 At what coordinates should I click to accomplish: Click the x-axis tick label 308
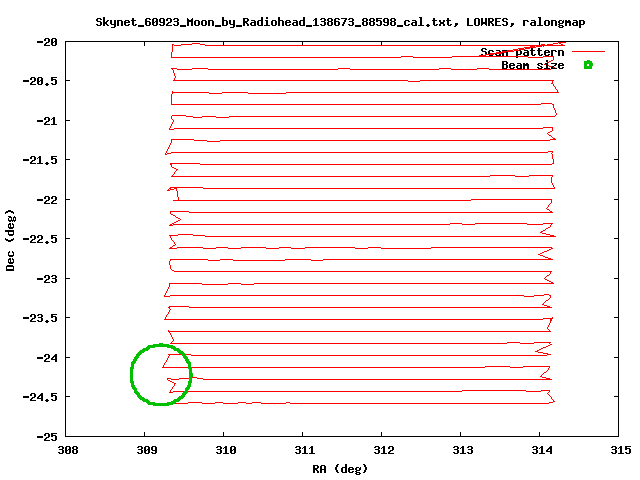68,450
